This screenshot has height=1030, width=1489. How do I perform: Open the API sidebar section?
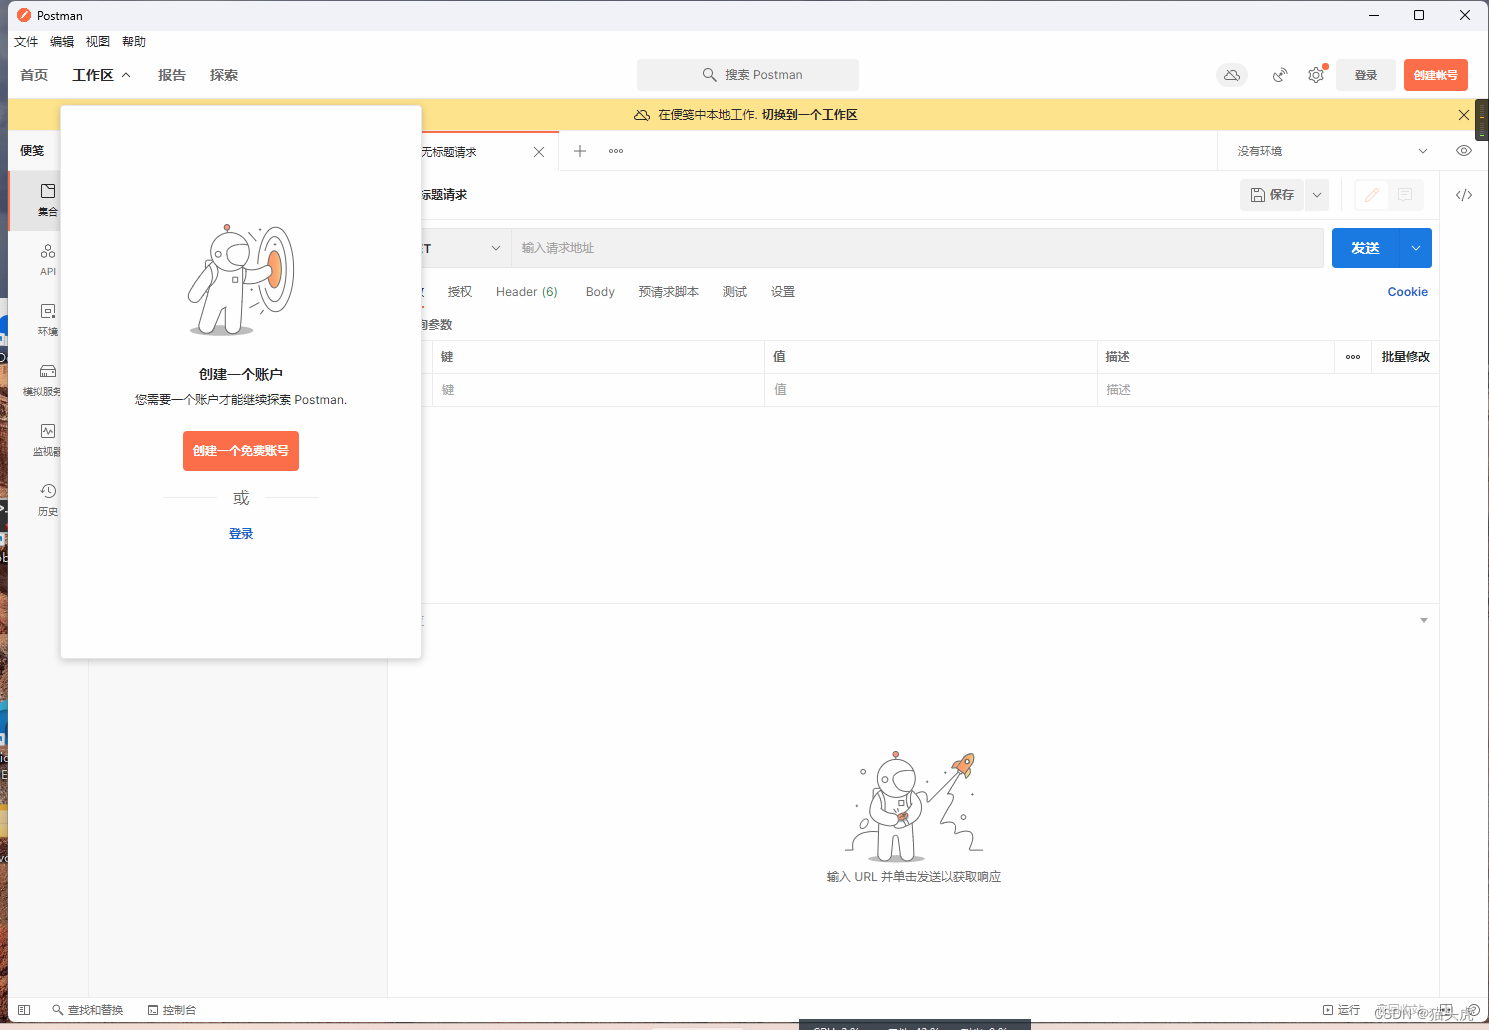47,259
